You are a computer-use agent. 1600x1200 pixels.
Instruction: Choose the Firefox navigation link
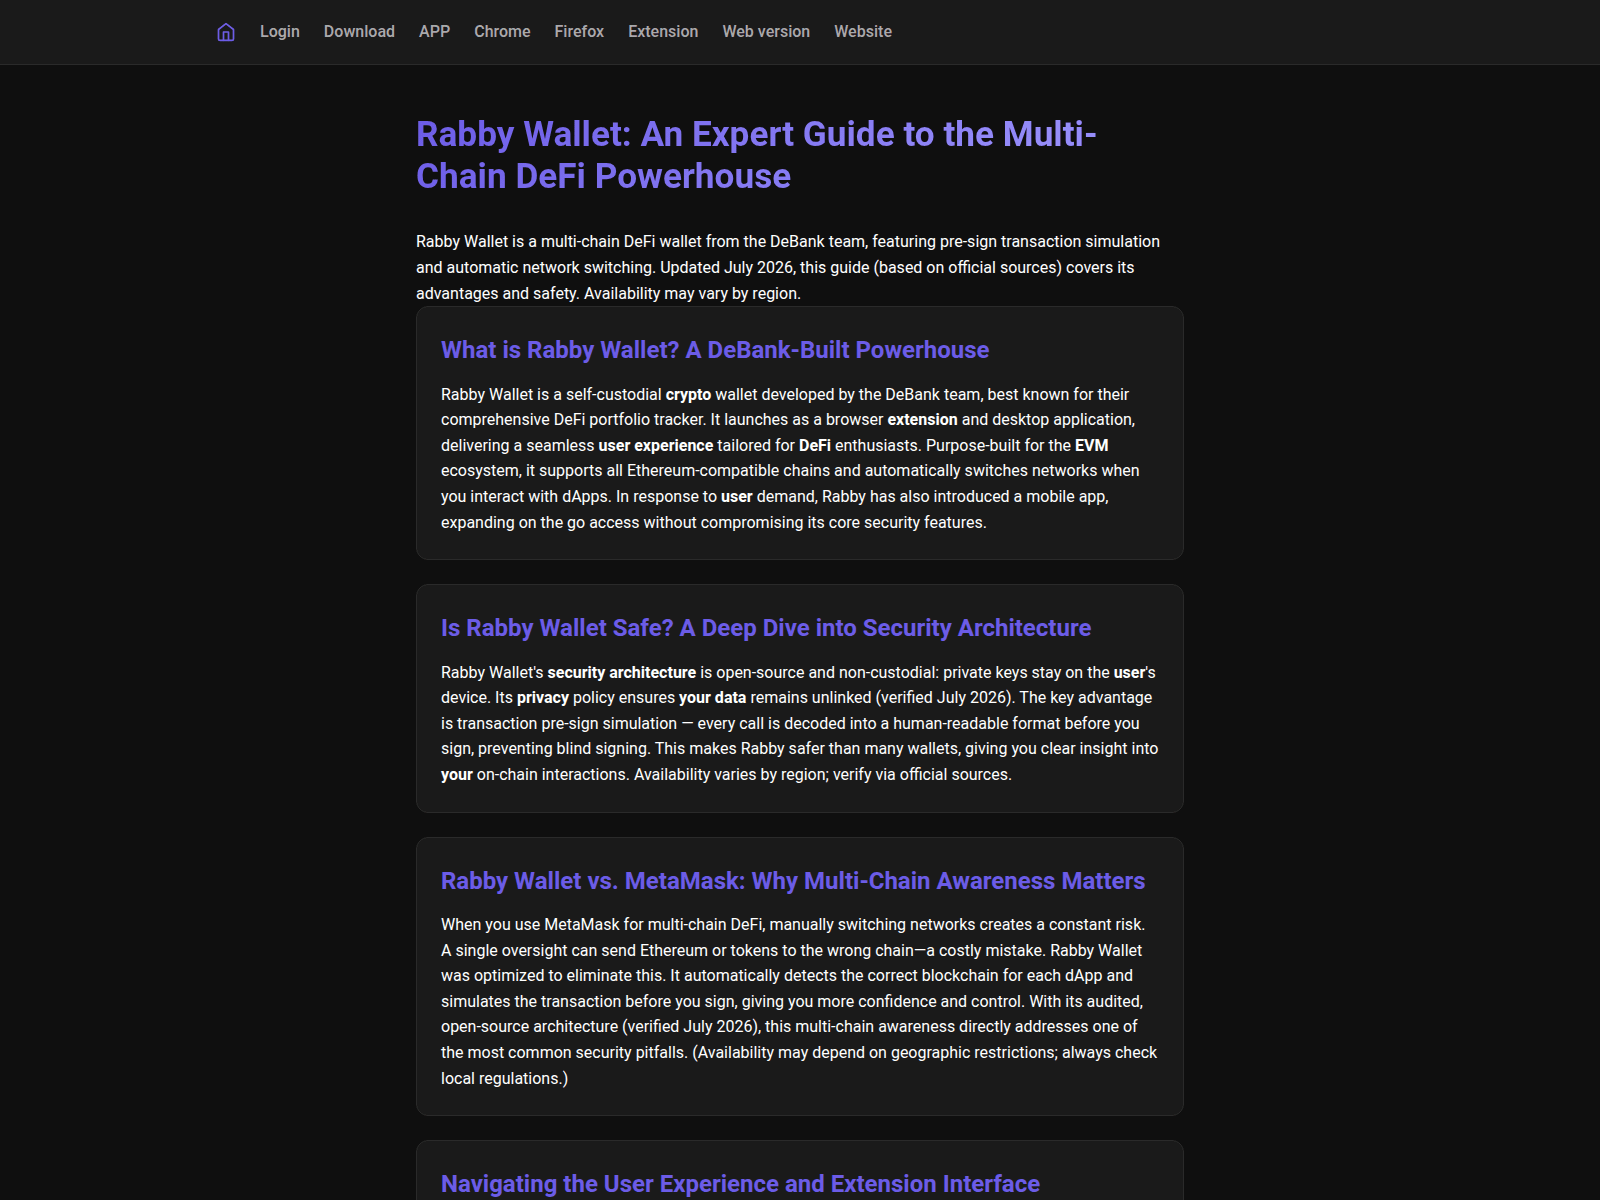(x=579, y=32)
